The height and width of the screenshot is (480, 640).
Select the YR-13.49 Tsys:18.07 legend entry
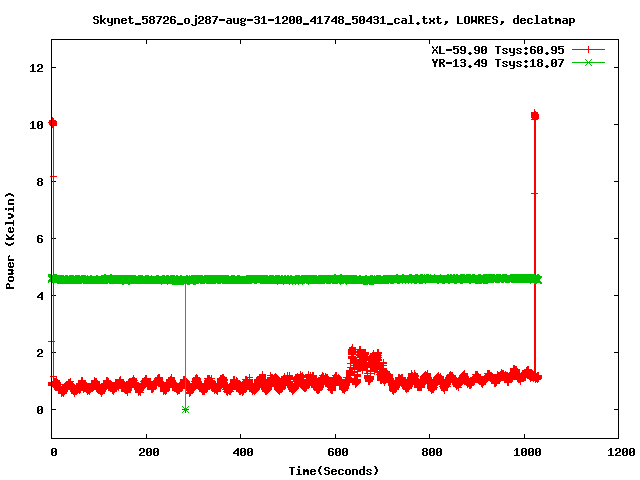(x=498, y=63)
